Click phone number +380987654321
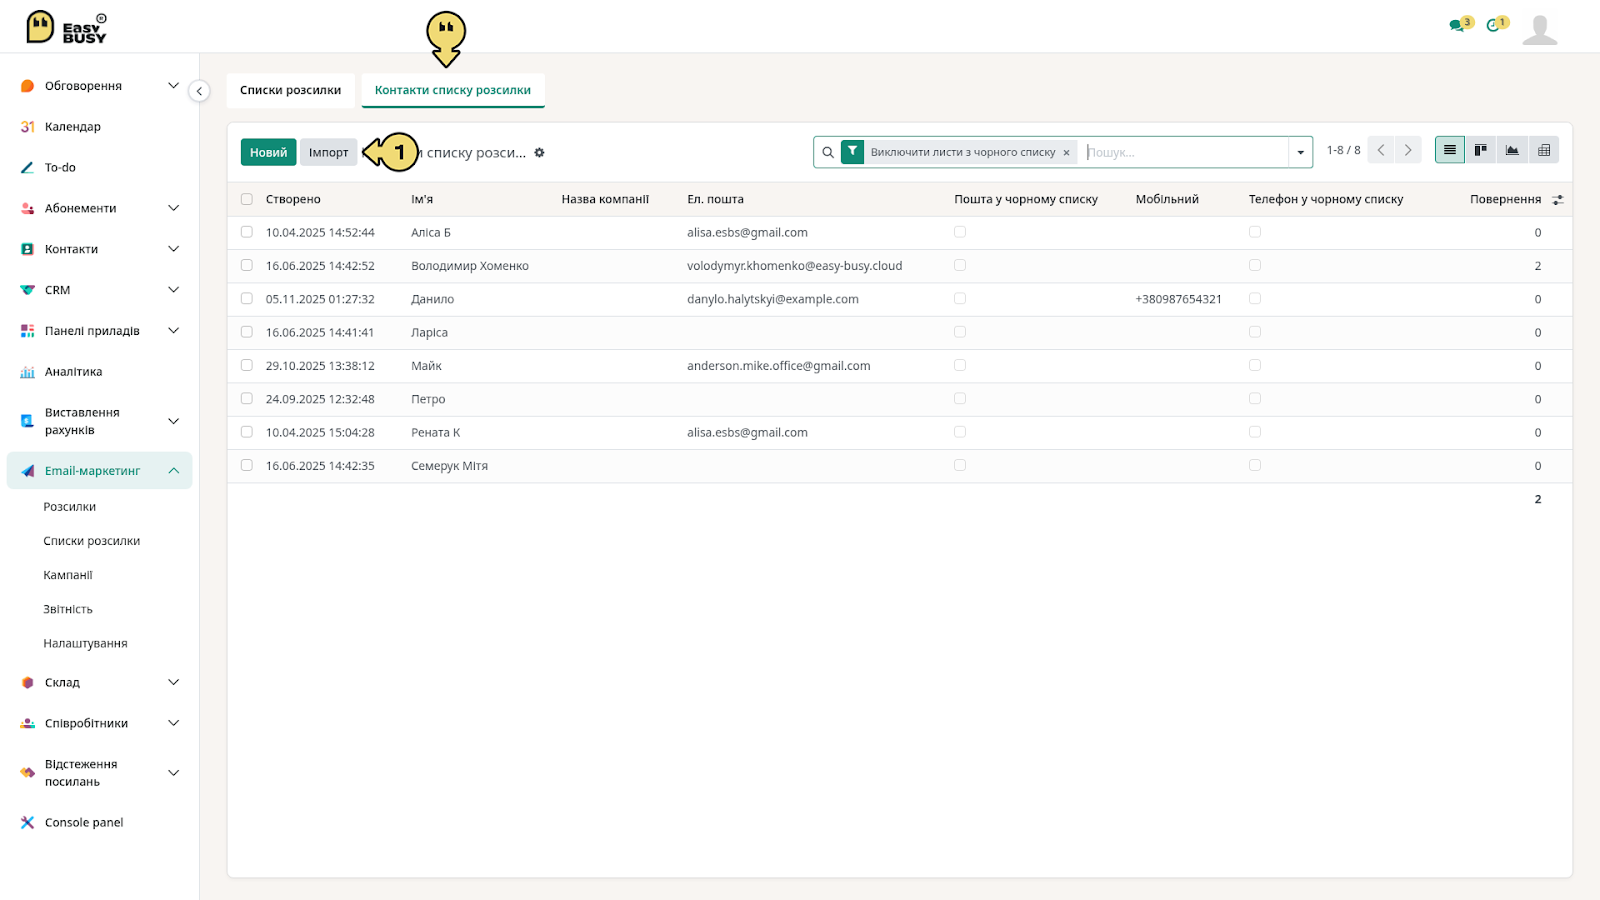This screenshot has width=1600, height=900. 1178,299
